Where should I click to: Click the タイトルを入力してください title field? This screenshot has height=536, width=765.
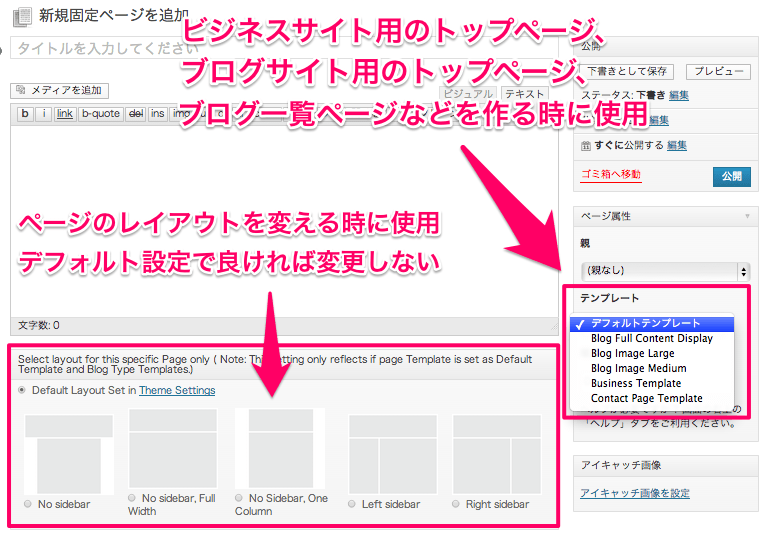[284, 48]
